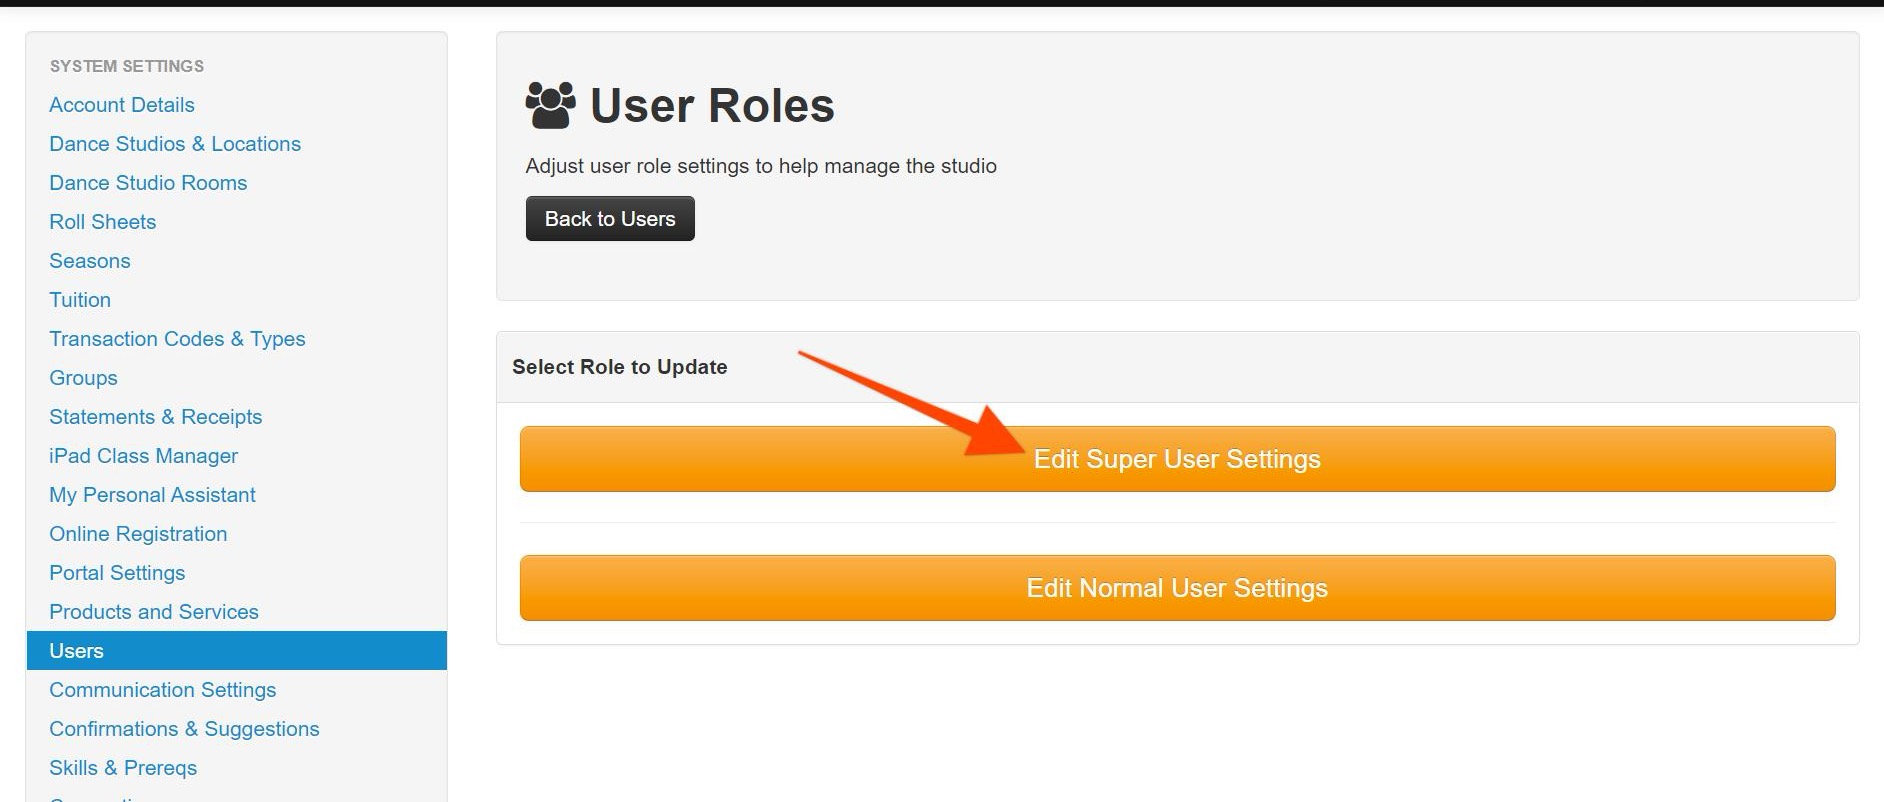
Task: Select Dance Studio Rooms link
Action: point(148,183)
